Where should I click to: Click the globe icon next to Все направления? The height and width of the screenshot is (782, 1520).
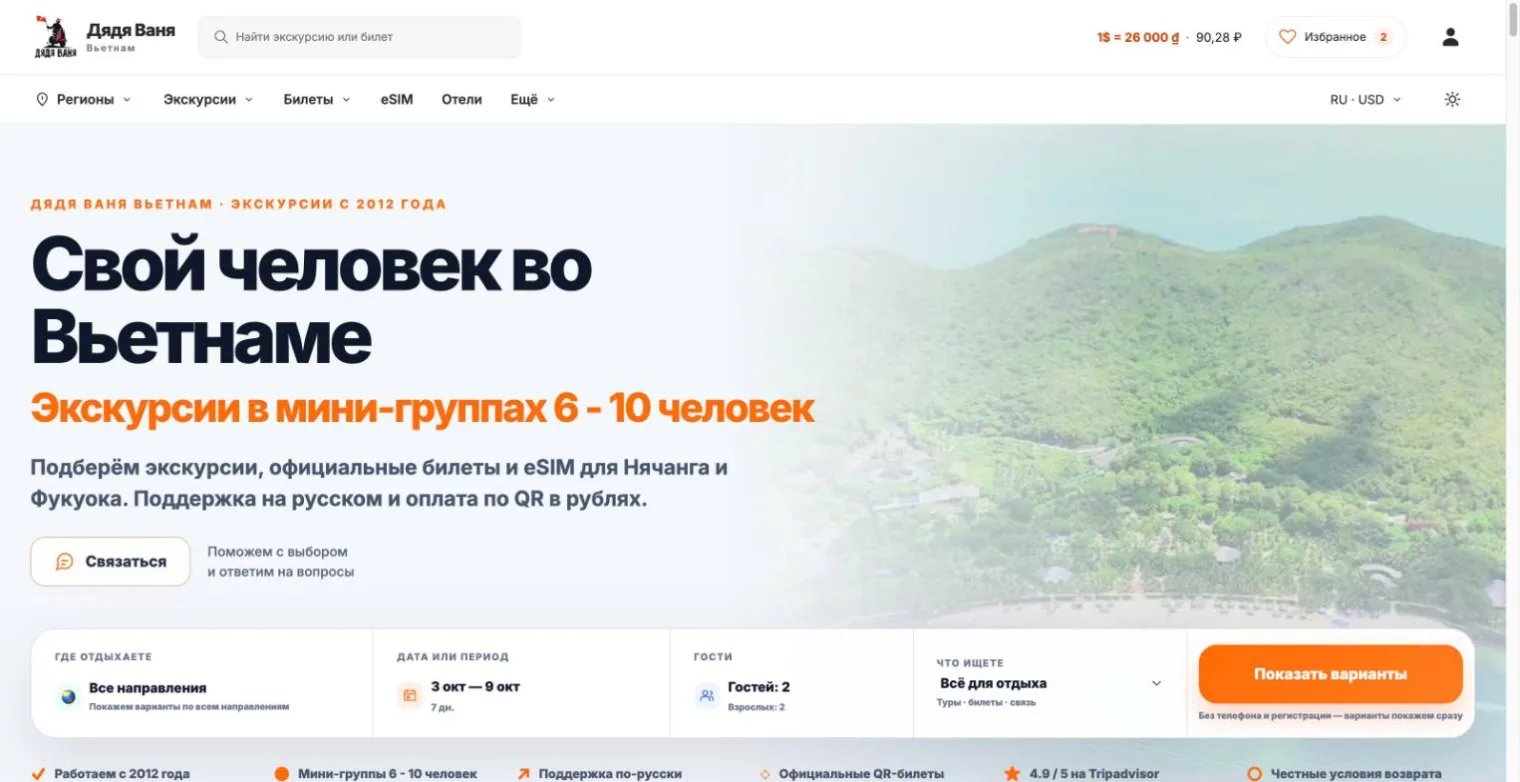click(x=69, y=696)
